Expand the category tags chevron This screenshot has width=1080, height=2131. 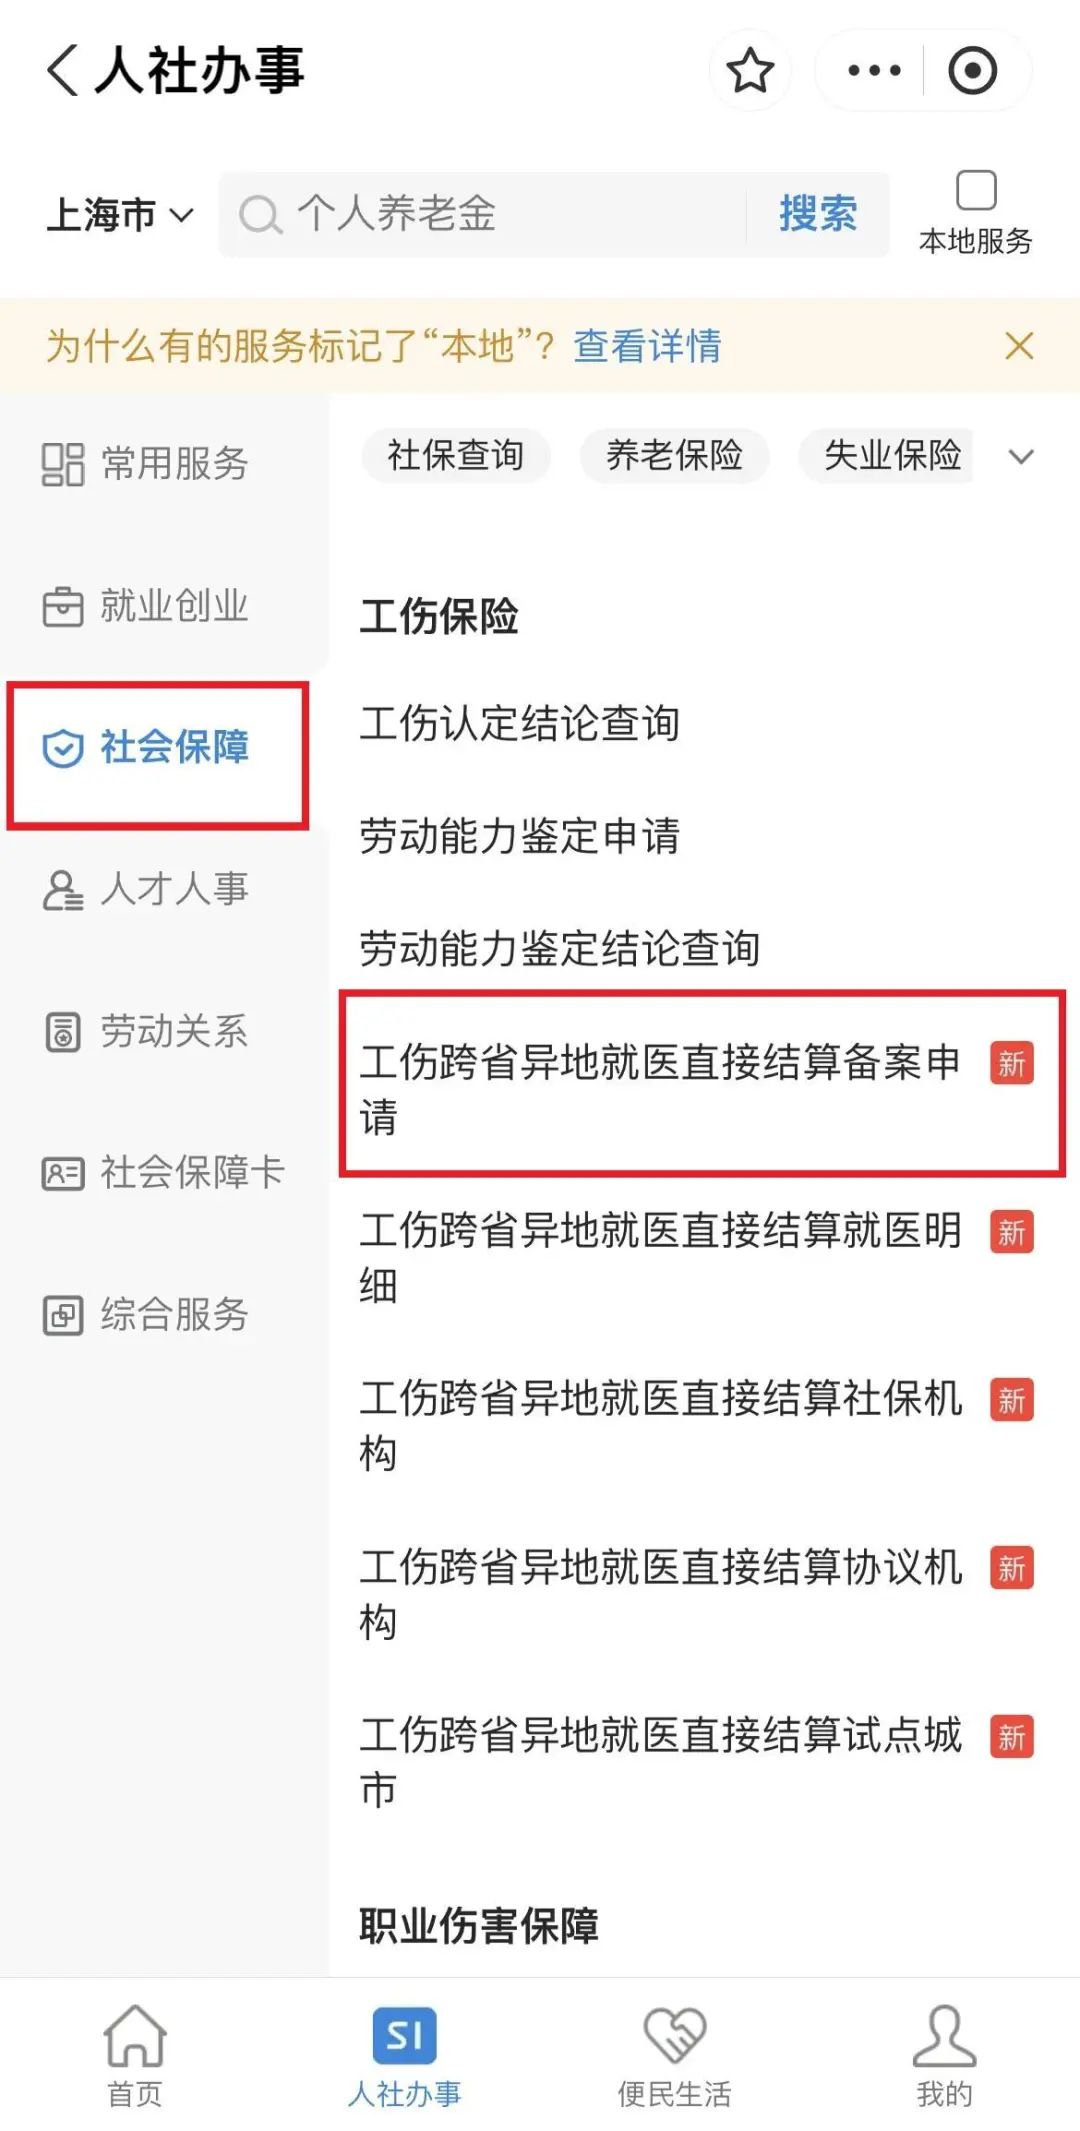pos(1021,457)
